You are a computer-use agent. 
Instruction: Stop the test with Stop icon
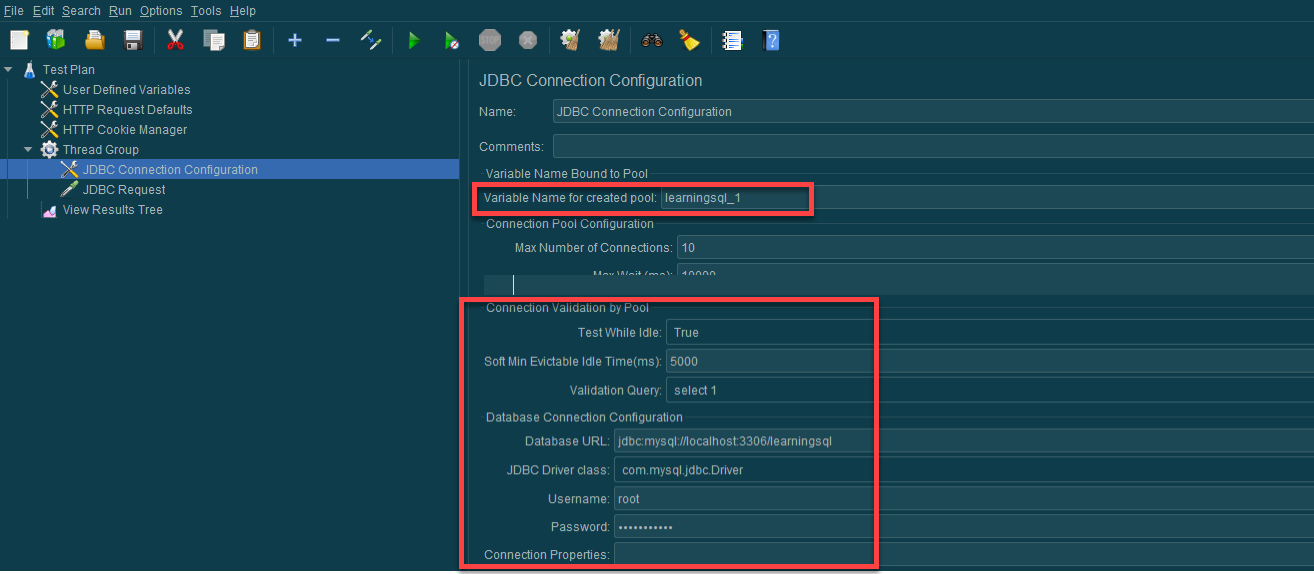pos(490,40)
